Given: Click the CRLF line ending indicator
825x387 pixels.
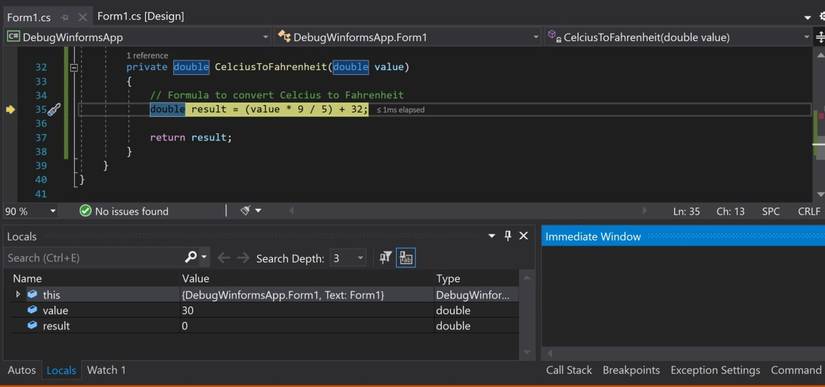Looking at the screenshot, I should [x=809, y=211].
